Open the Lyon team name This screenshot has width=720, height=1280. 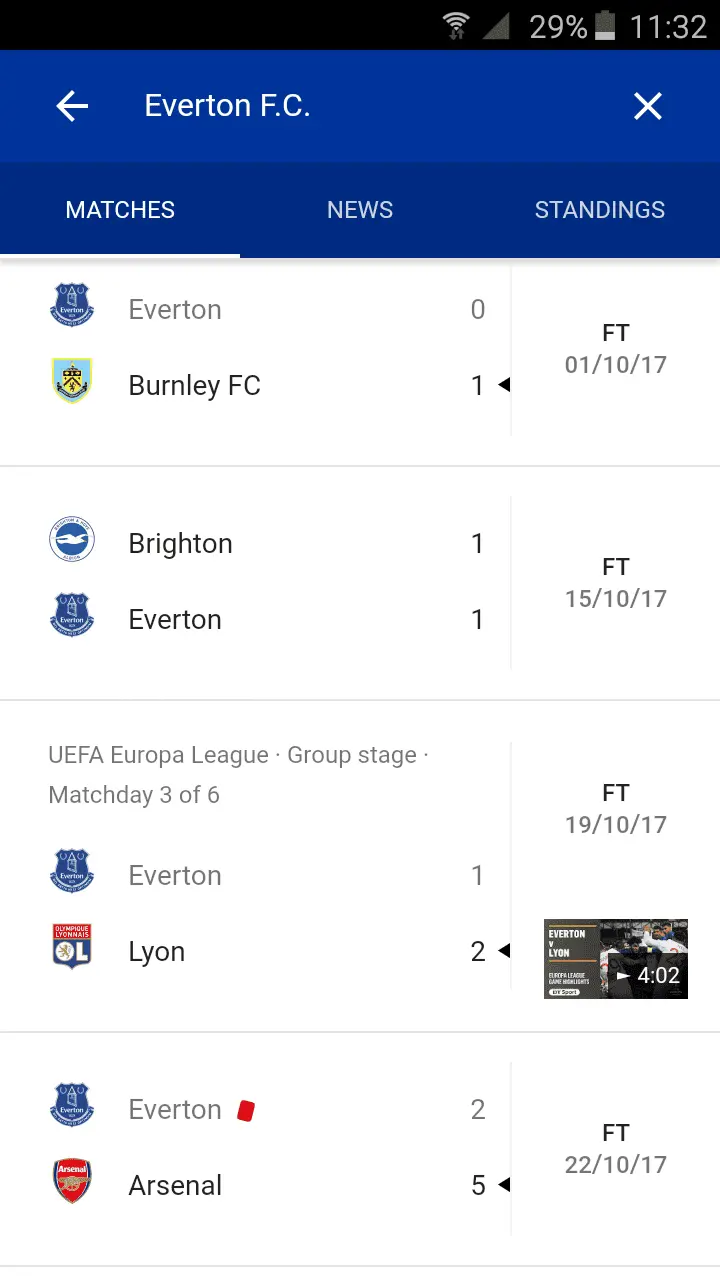[x=157, y=952]
